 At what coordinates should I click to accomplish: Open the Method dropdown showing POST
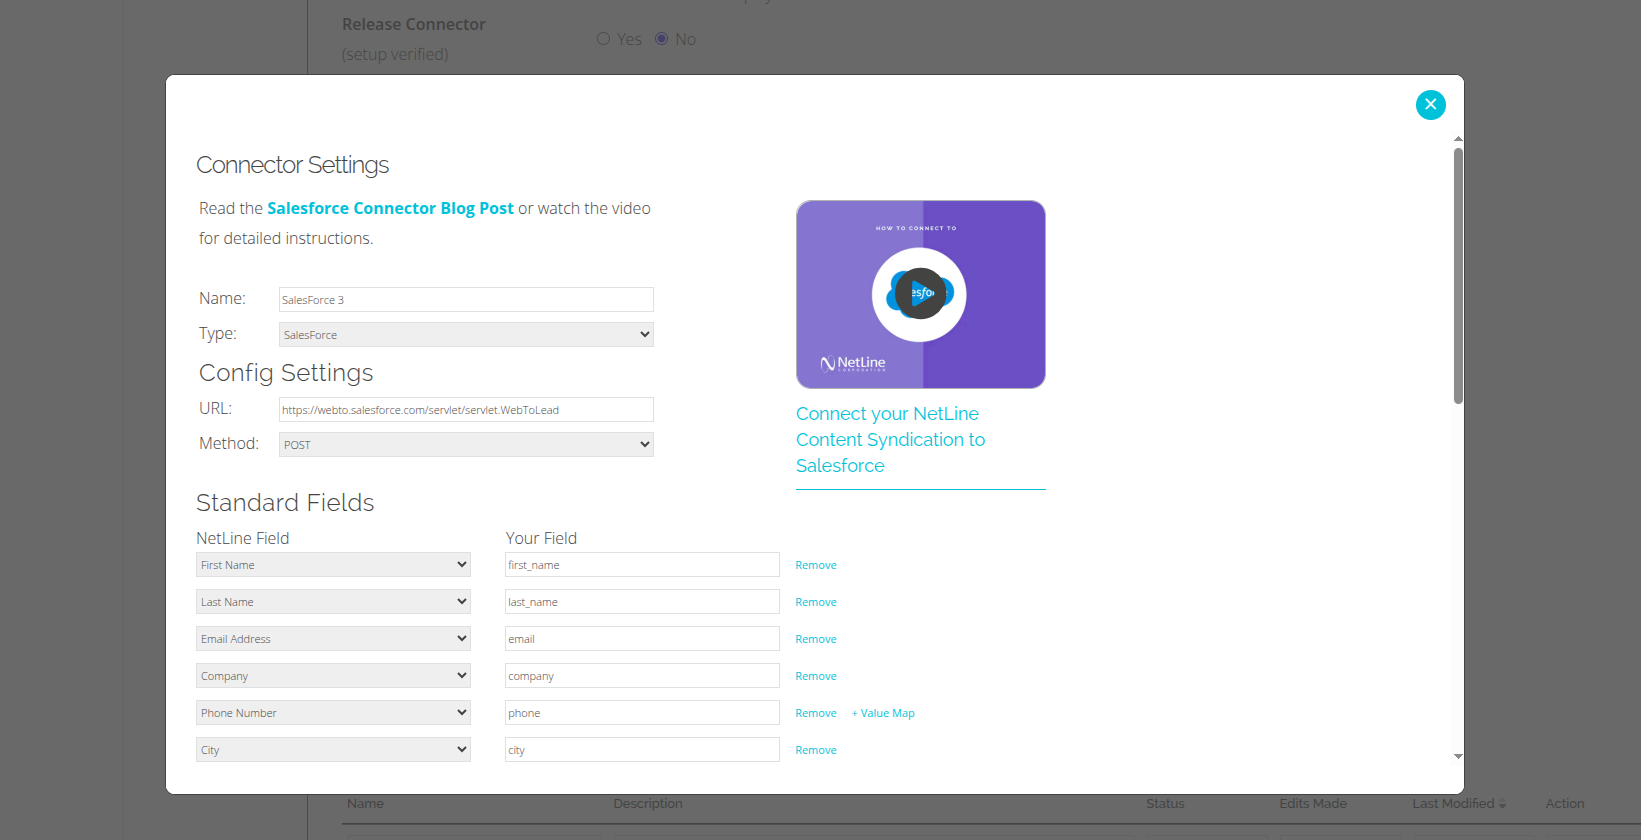pos(466,445)
